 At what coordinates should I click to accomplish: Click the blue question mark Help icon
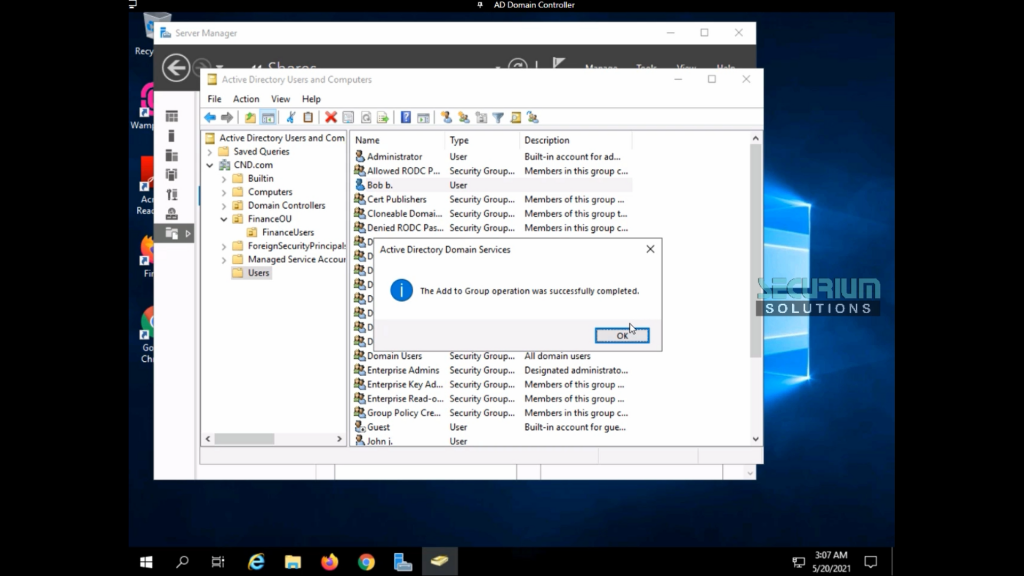pos(406,118)
